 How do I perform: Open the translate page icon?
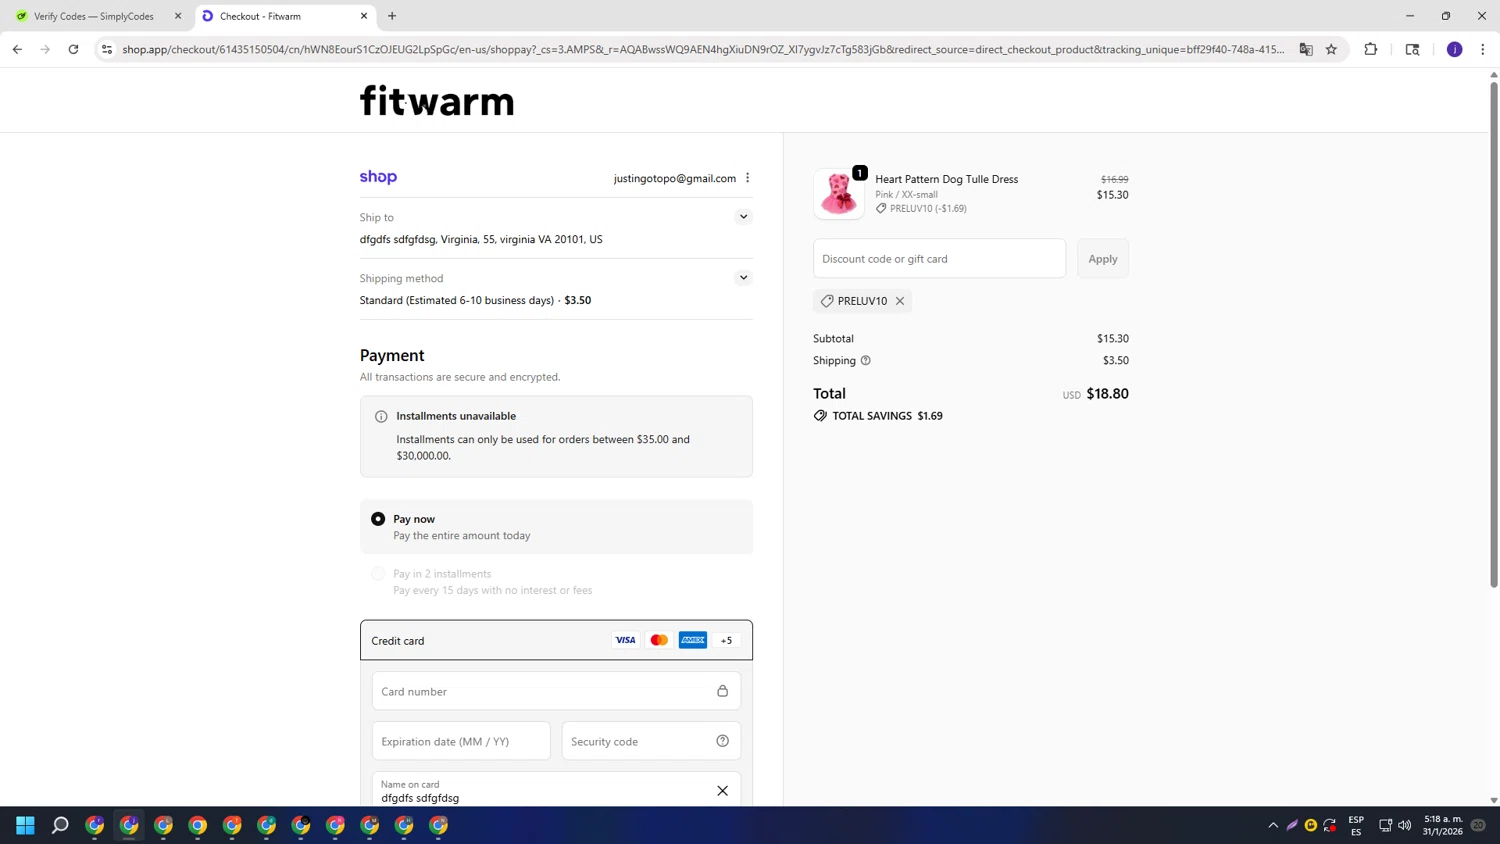[x=1306, y=49]
